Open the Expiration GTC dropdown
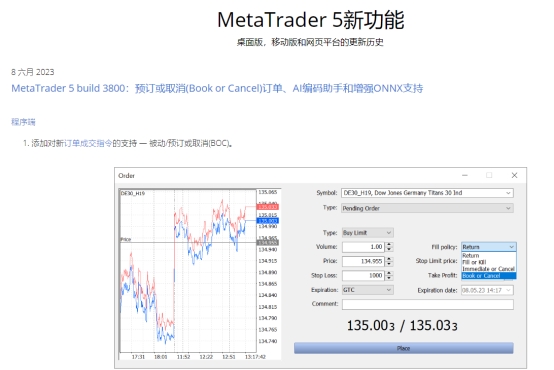 click(x=367, y=290)
